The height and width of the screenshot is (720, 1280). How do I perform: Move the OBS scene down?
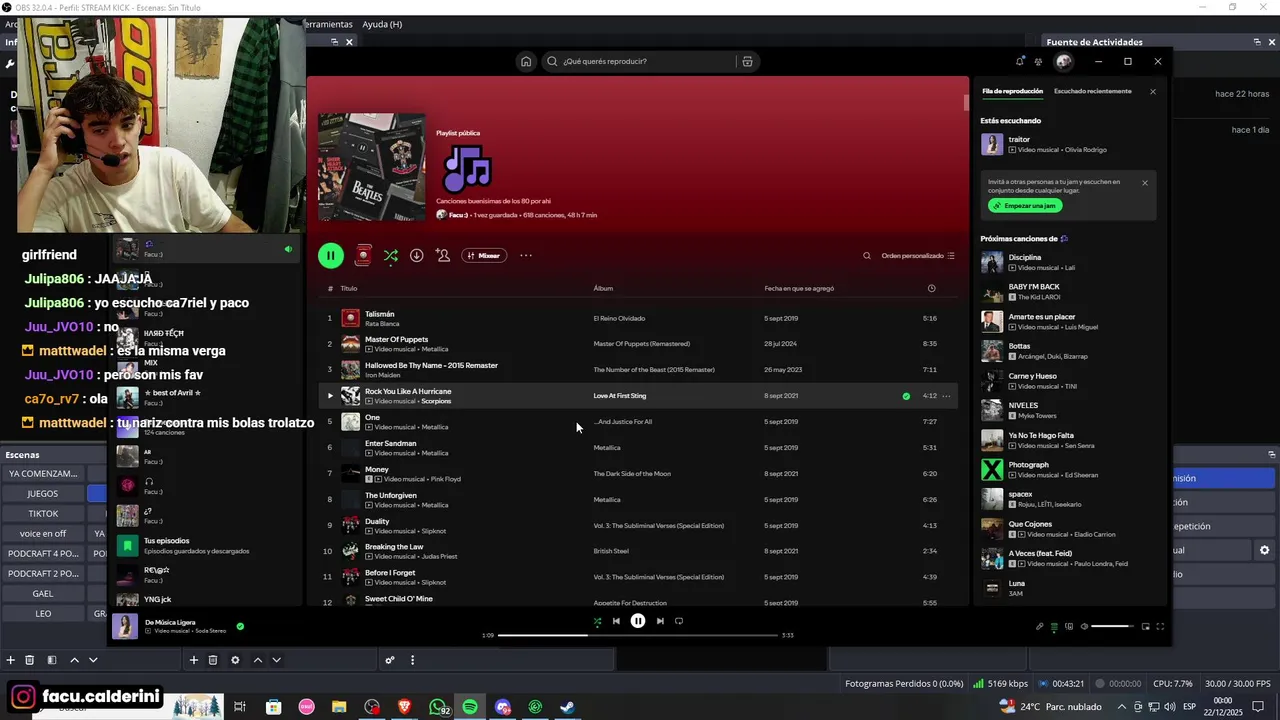pyautogui.click(x=93, y=660)
